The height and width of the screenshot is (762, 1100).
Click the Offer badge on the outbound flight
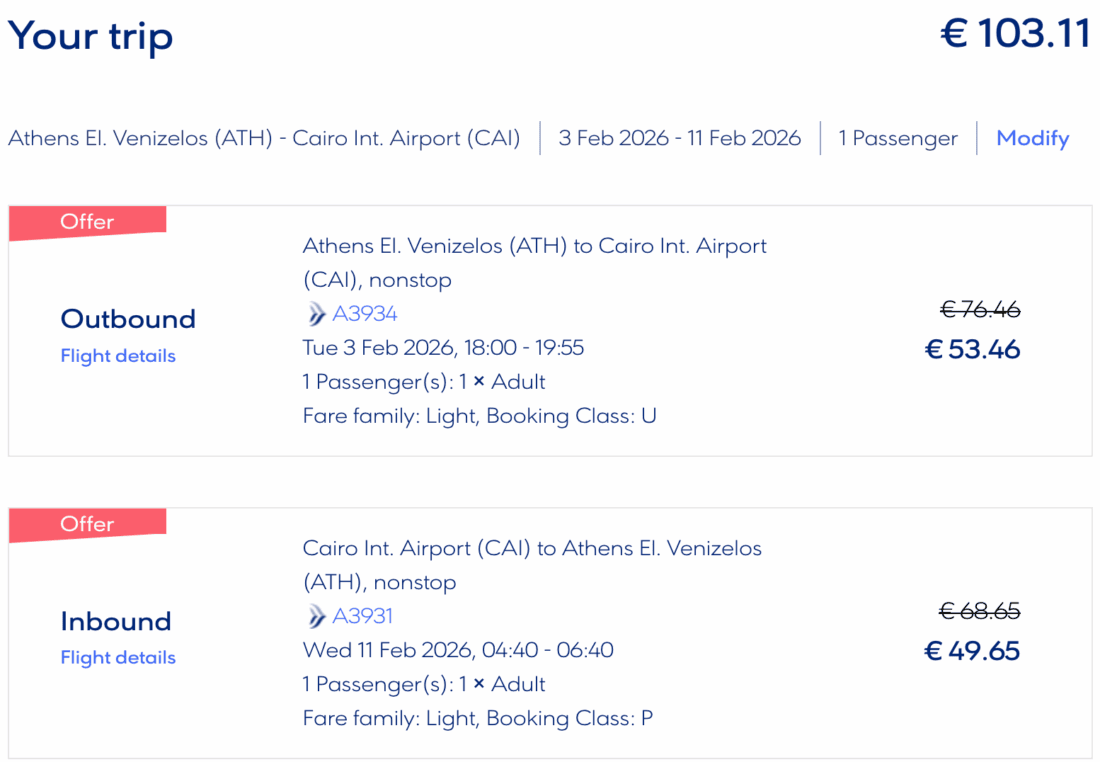click(x=87, y=222)
